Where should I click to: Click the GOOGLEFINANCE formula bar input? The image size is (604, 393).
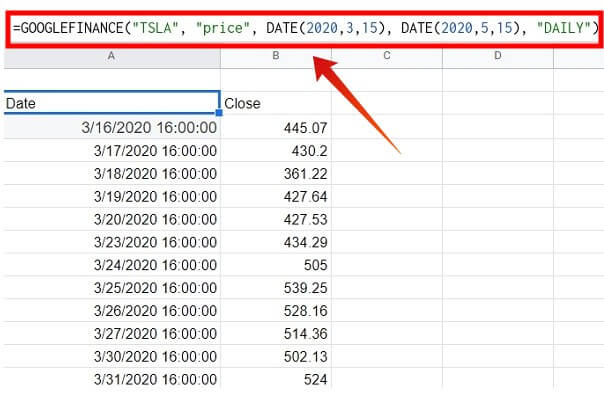[305, 29]
